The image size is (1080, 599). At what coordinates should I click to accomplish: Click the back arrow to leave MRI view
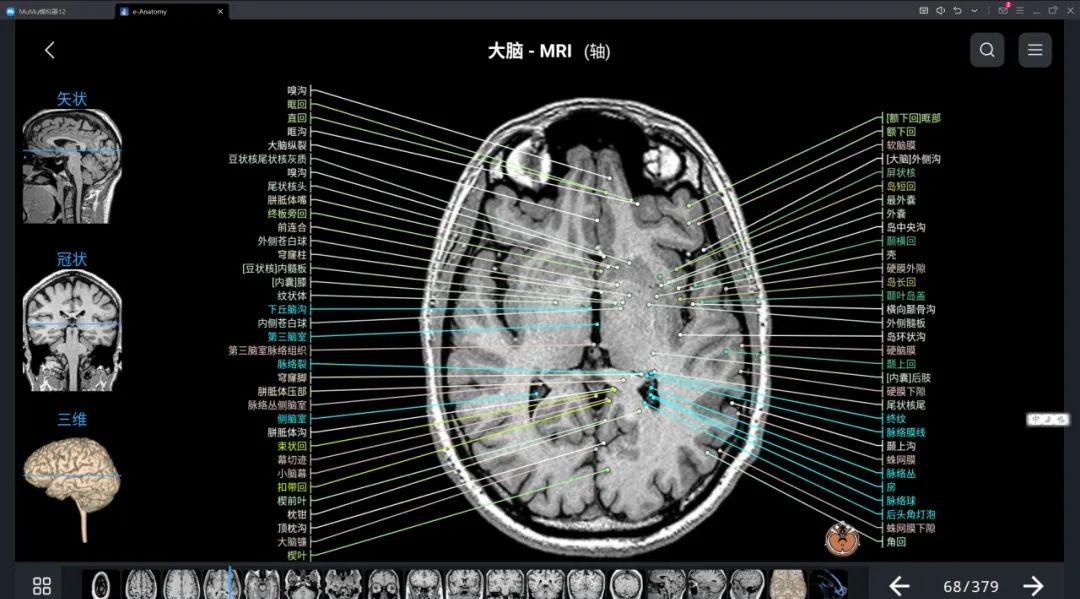(x=50, y=49)
